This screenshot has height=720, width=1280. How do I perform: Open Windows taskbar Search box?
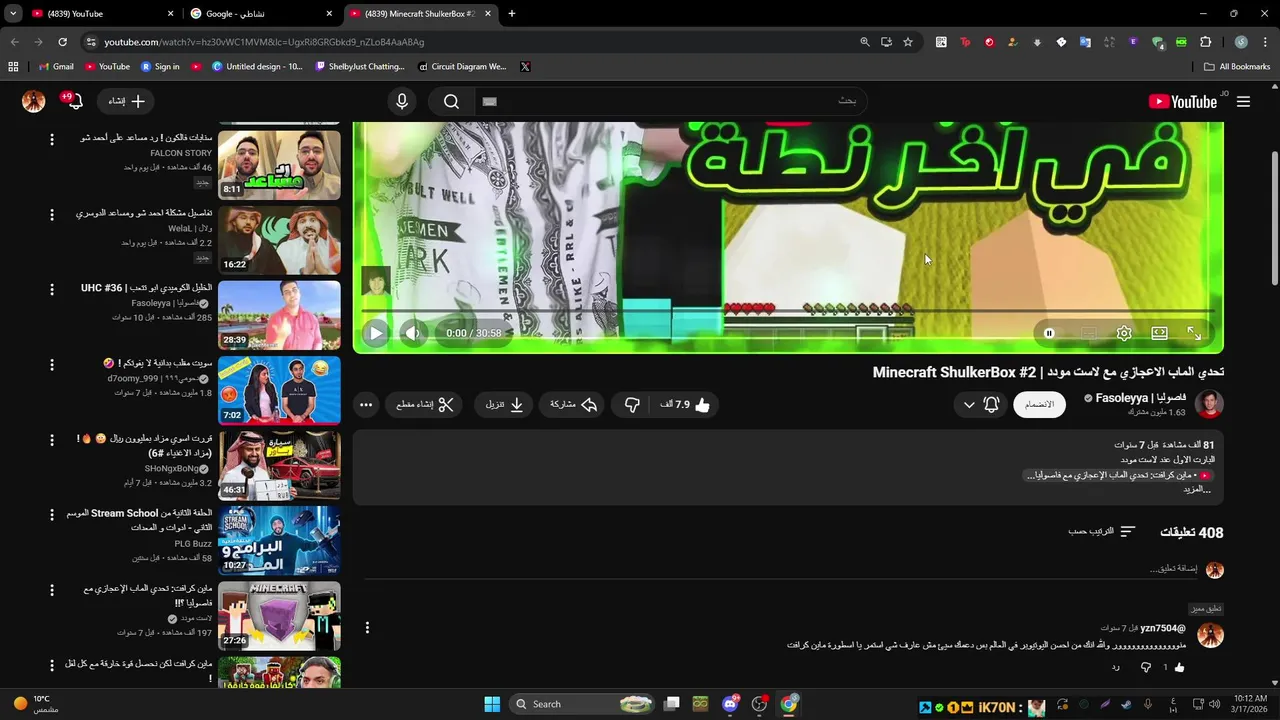click(x=582, y=704)
